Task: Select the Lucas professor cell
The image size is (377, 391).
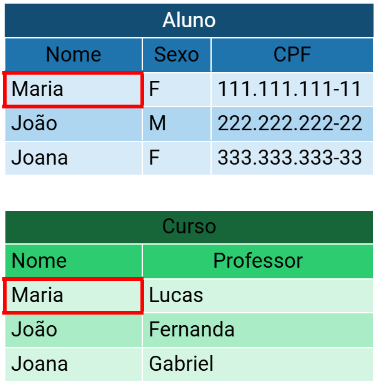Action: coord(258,296)
